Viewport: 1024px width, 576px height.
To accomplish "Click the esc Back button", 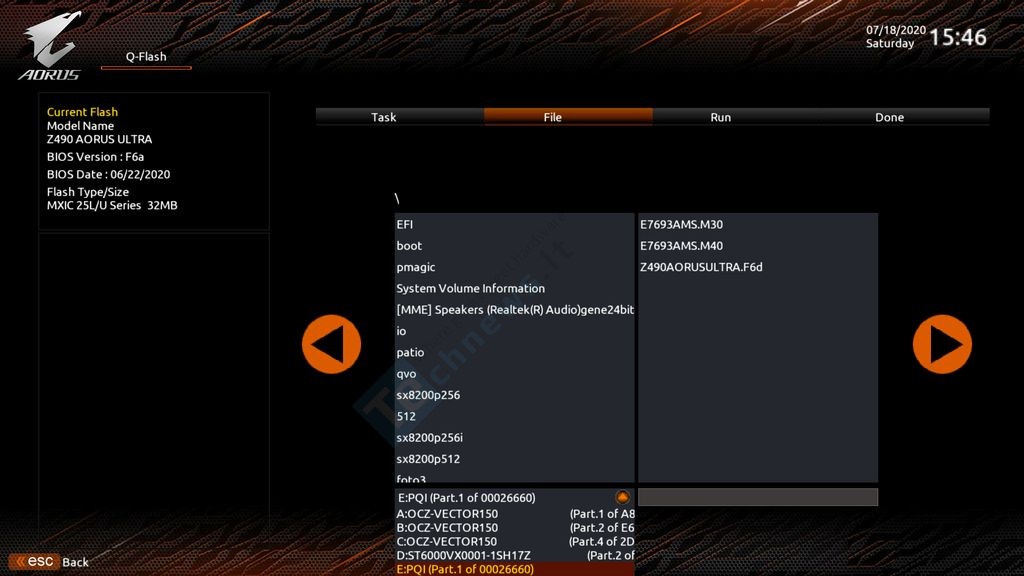I will coord(49,562).
